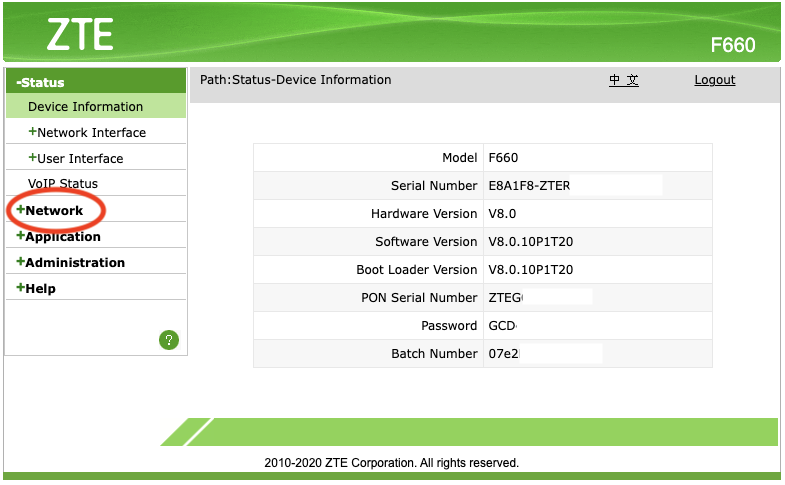Expand the Application menu section

click(58, 236)
